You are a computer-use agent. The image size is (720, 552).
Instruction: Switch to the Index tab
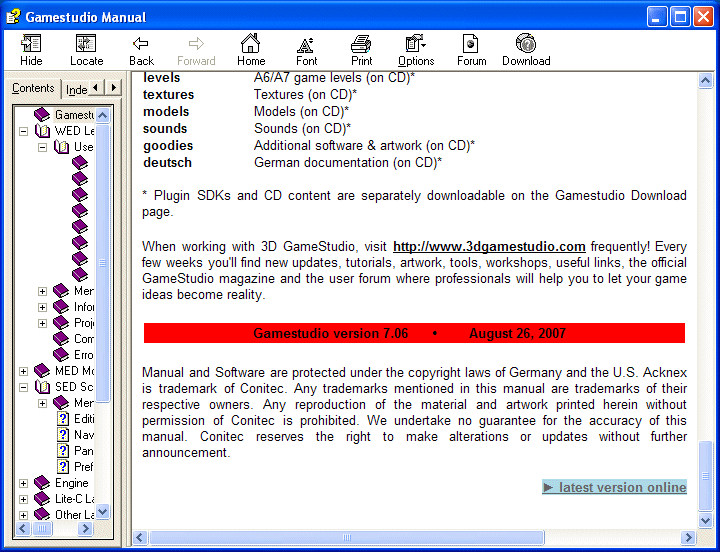pos(76,89)
